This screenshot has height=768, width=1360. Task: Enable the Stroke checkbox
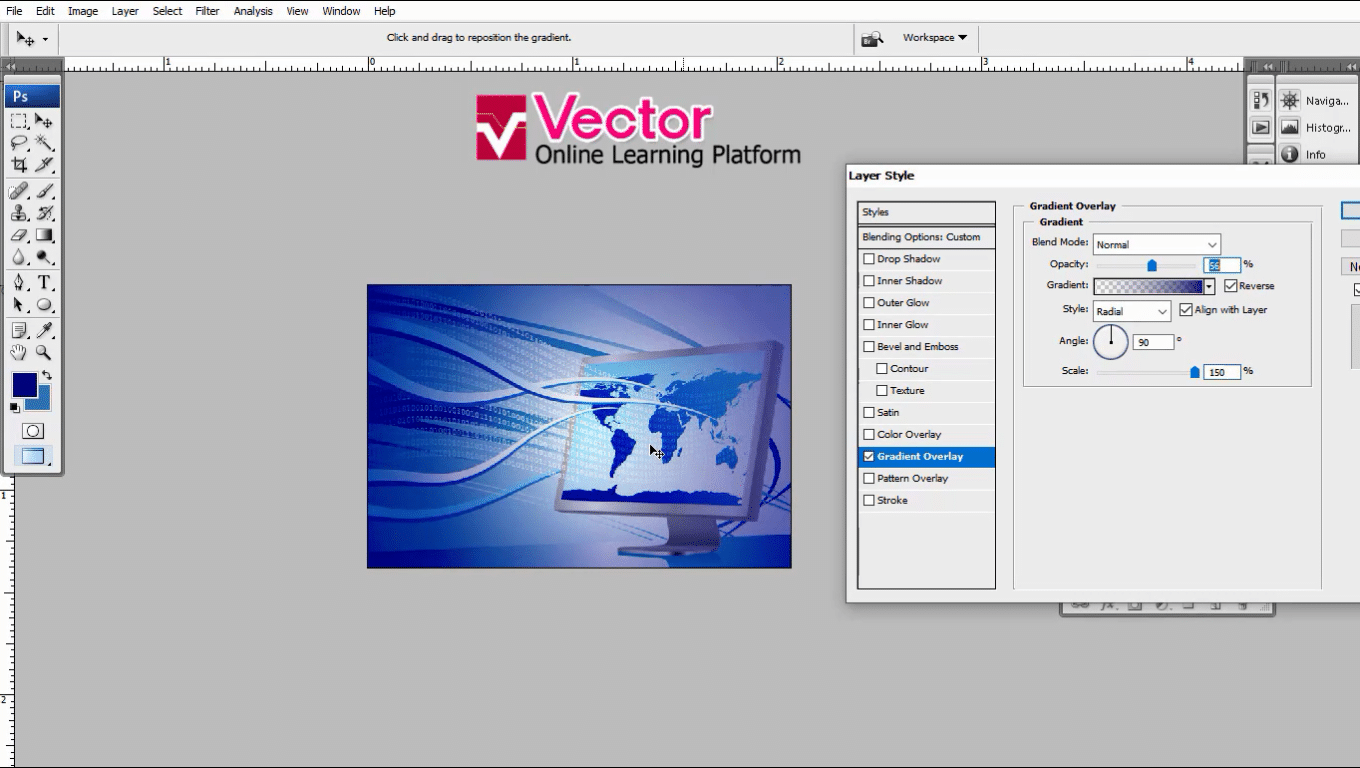tap(869, 500)
